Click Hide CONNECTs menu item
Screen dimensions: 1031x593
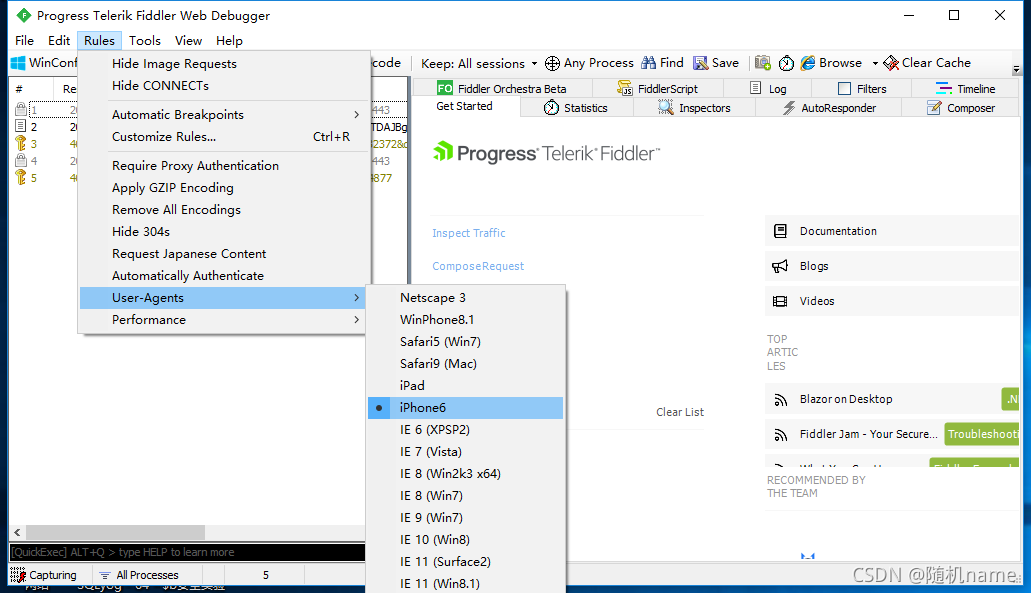(222, 85)
